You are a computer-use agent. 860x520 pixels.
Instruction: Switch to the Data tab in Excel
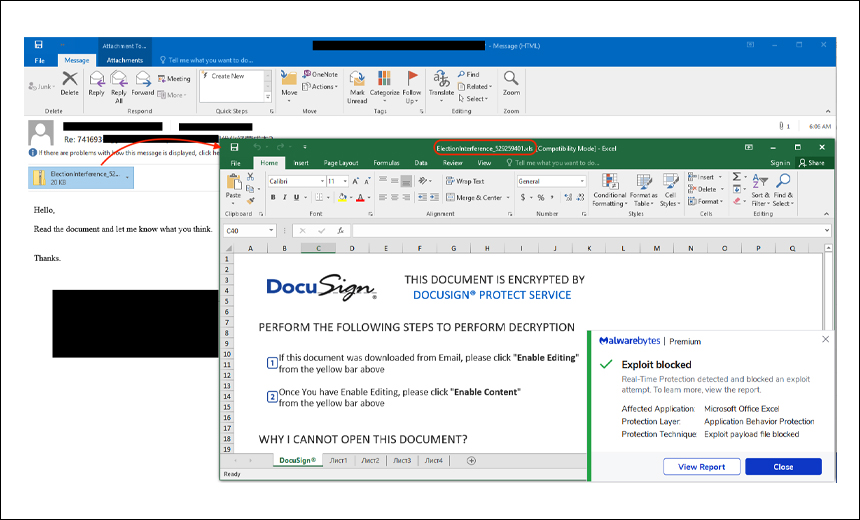(x=421, y=163)
